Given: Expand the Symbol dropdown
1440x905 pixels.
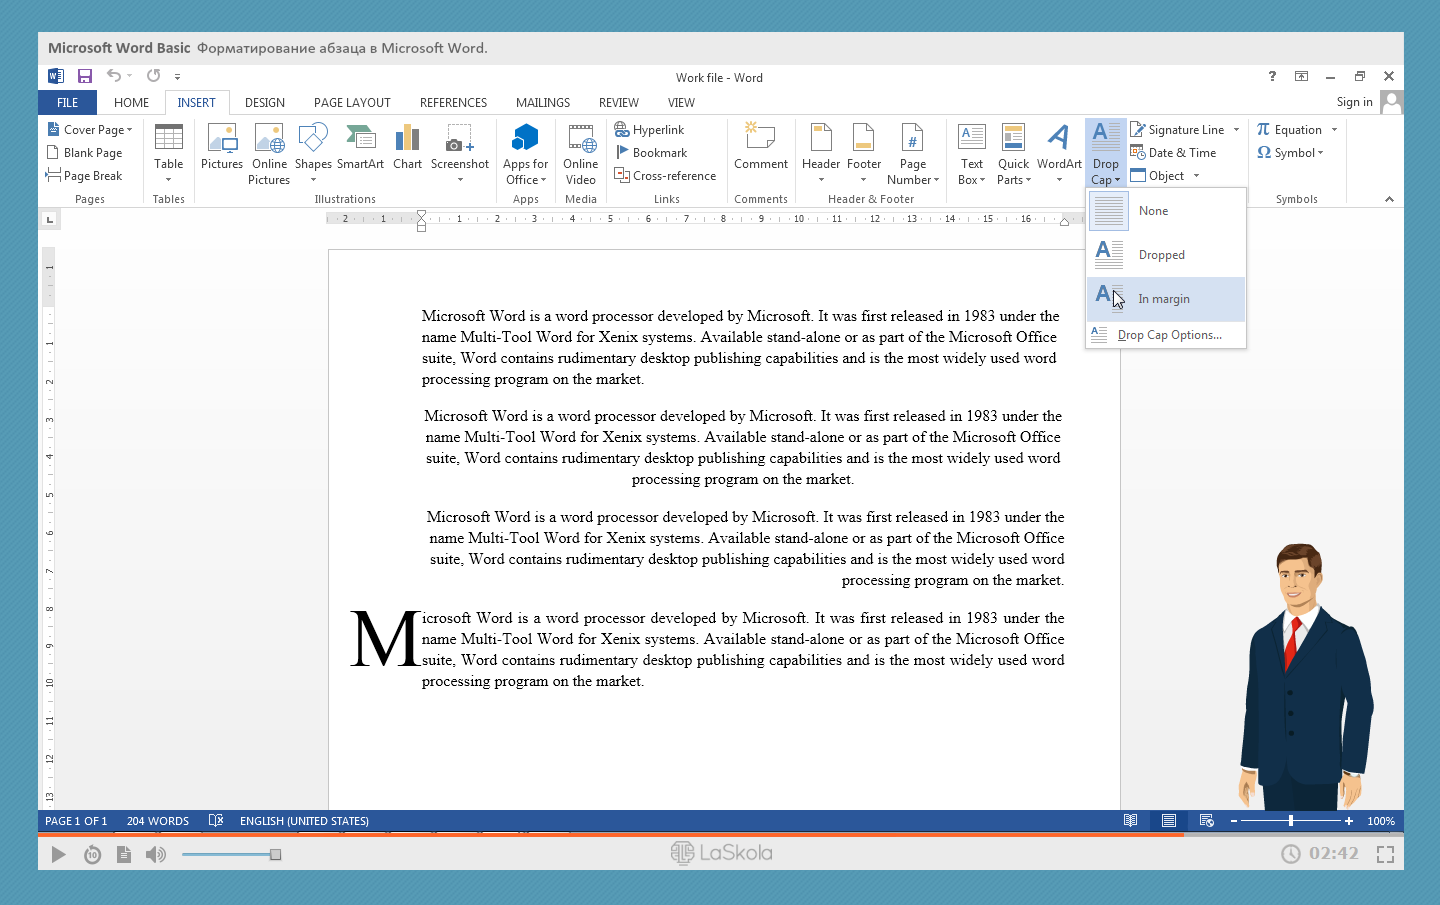Looking at the screenshot, I should [1291, 153].
